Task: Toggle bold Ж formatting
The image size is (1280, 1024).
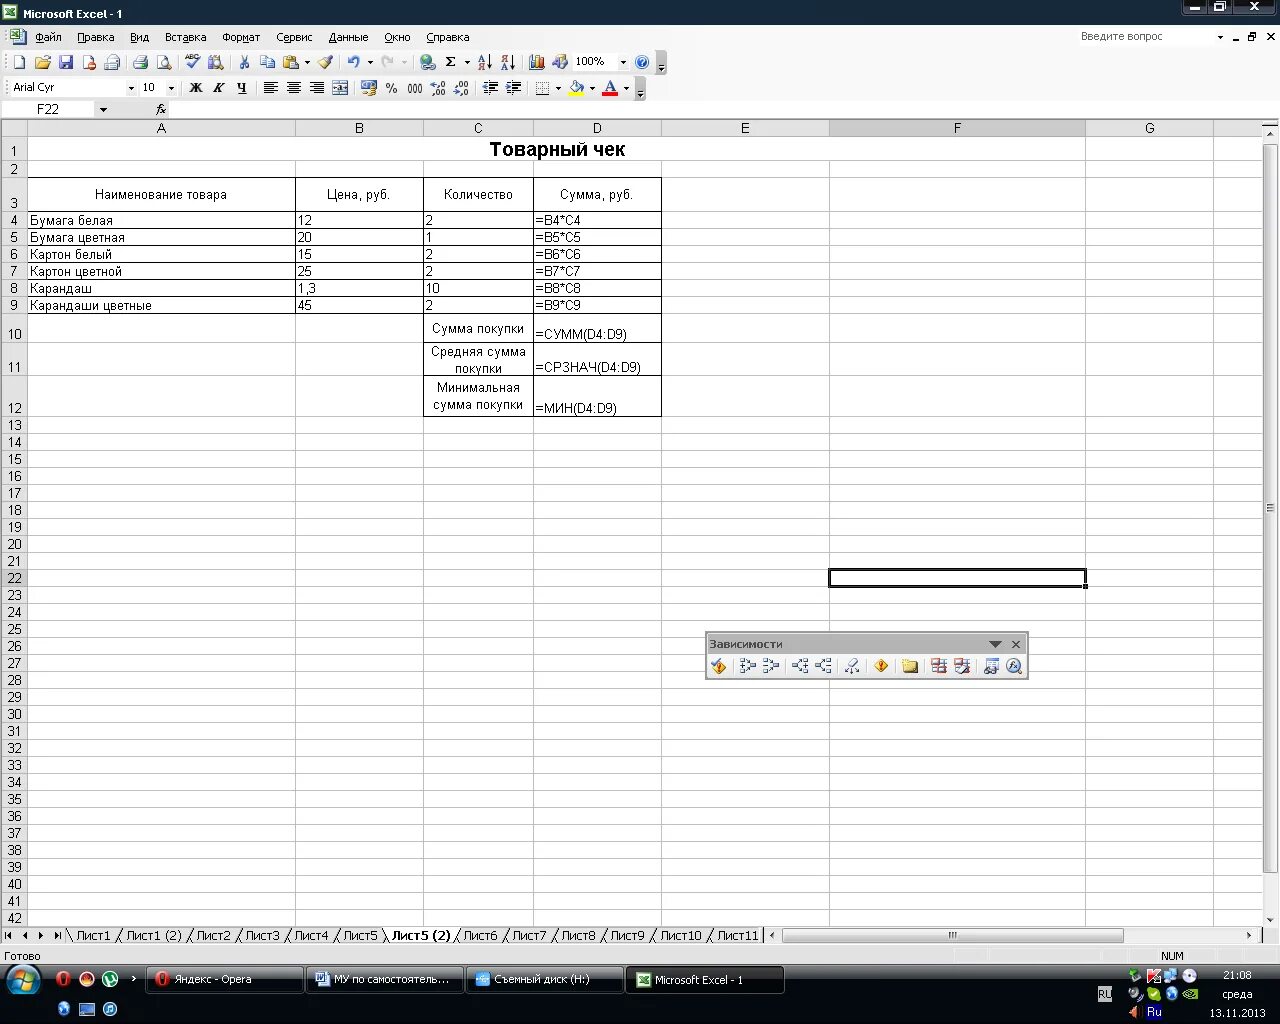Action: pyautogui.click(x=196, y=88)
